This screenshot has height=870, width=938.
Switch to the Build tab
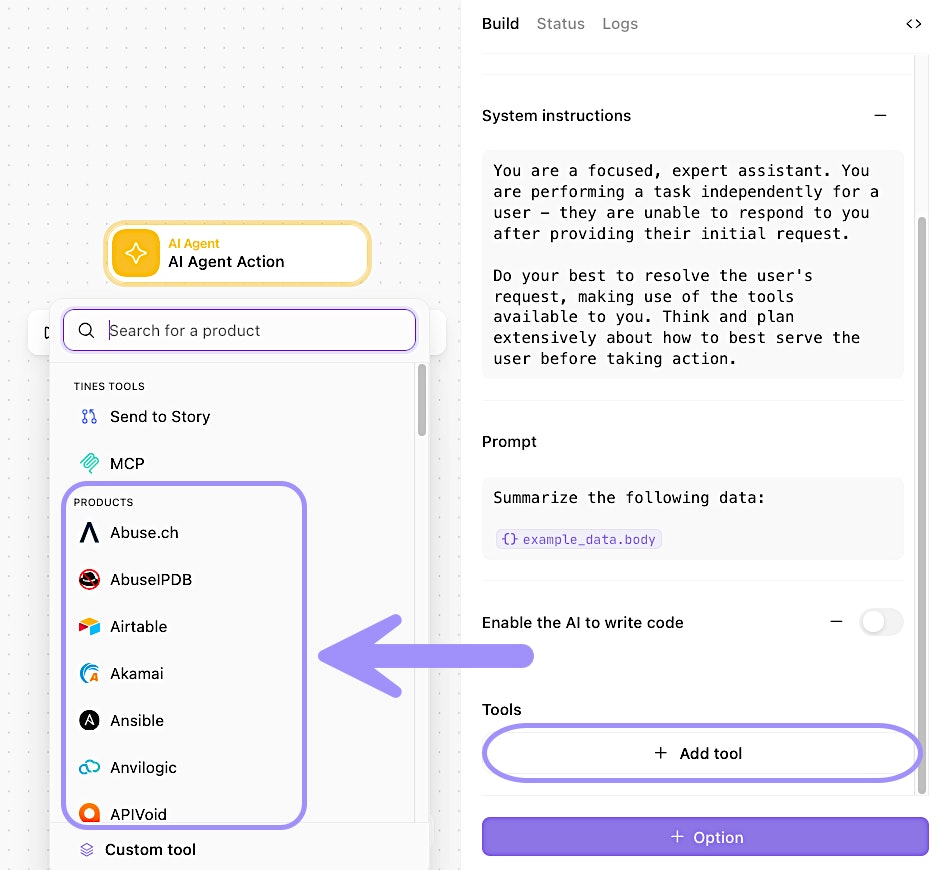click(x=500, y=24)
